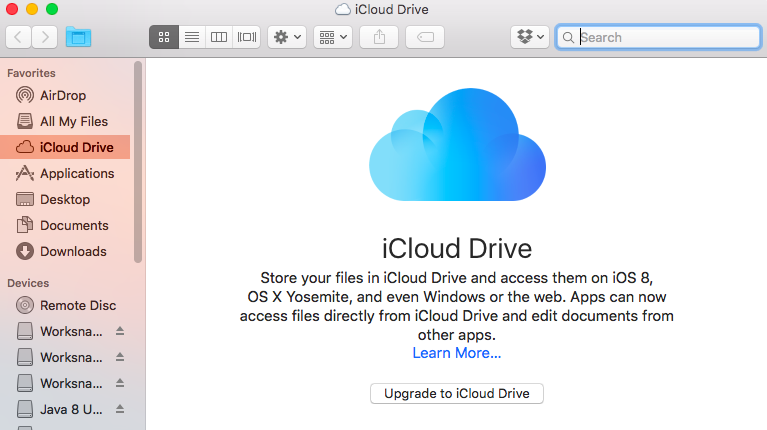Click the green zoom window button

pyautogui.click(x=52, y=9)
